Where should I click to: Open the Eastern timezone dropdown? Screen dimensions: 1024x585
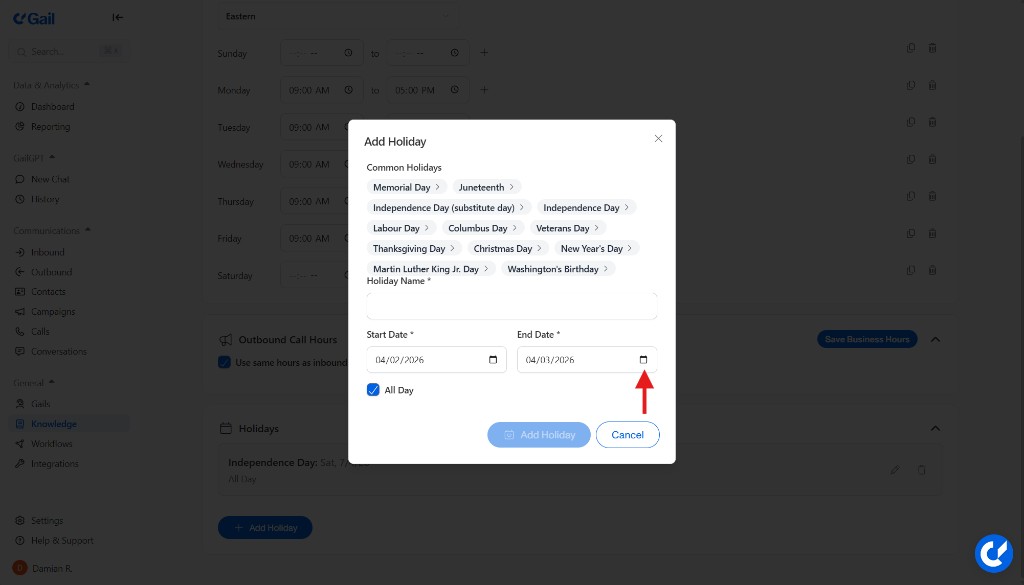pyautogui.click(x=338, y=16)
